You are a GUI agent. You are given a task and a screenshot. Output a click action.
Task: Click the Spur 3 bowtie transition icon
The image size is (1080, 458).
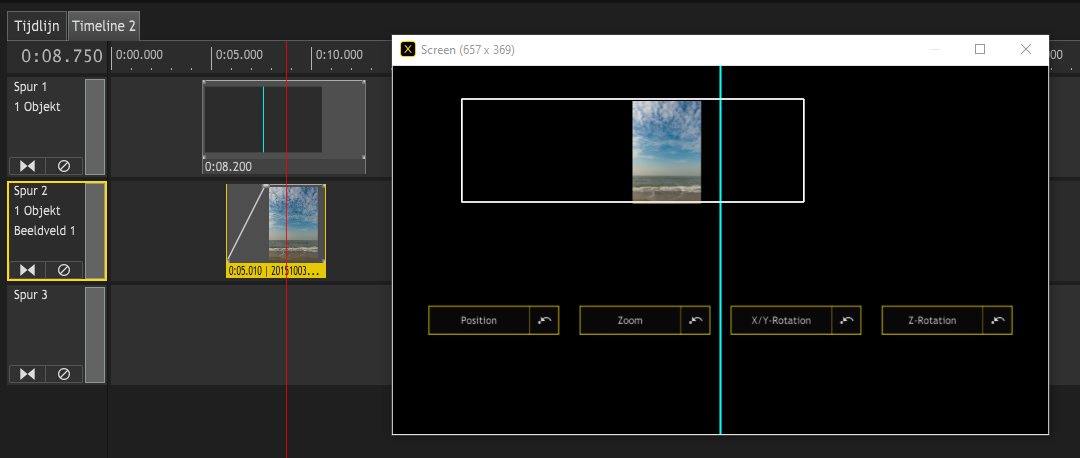[x=27, y=374]
